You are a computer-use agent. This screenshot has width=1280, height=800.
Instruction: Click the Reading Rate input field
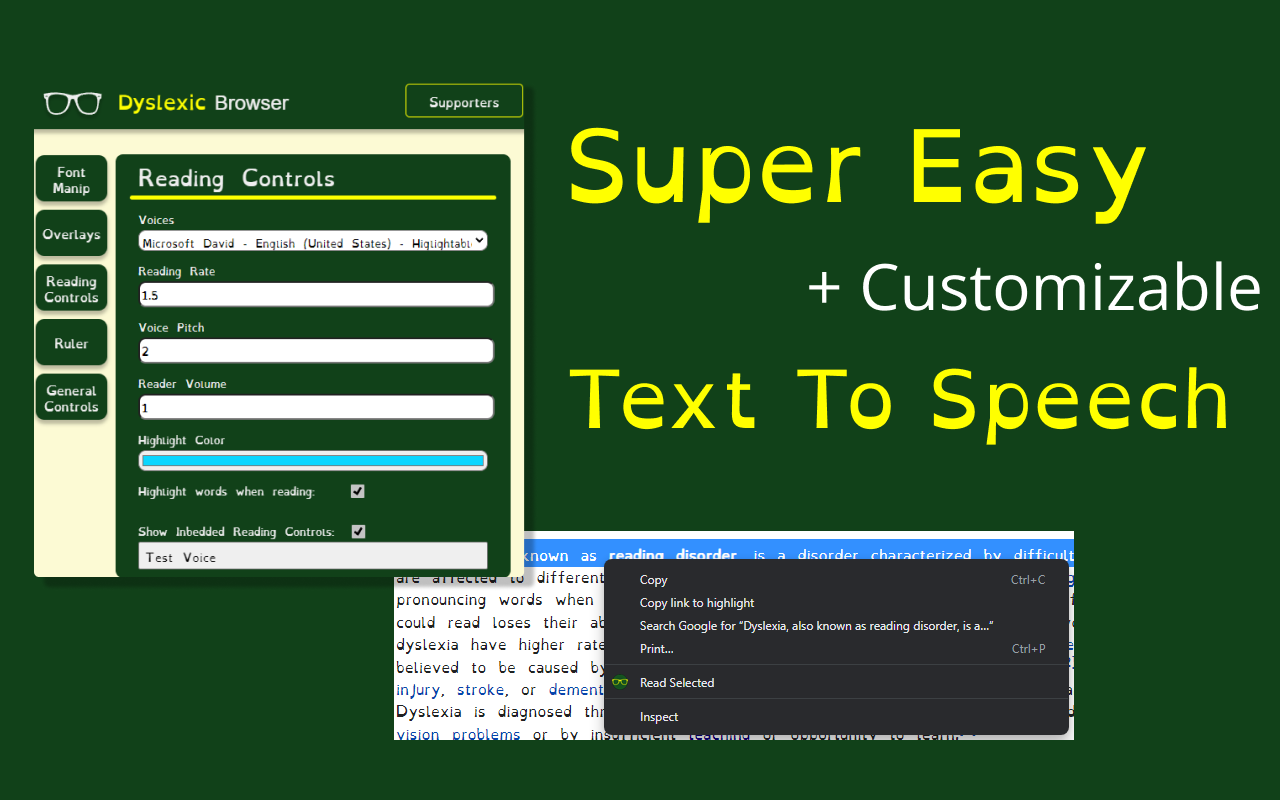click(x=316, y=295)
